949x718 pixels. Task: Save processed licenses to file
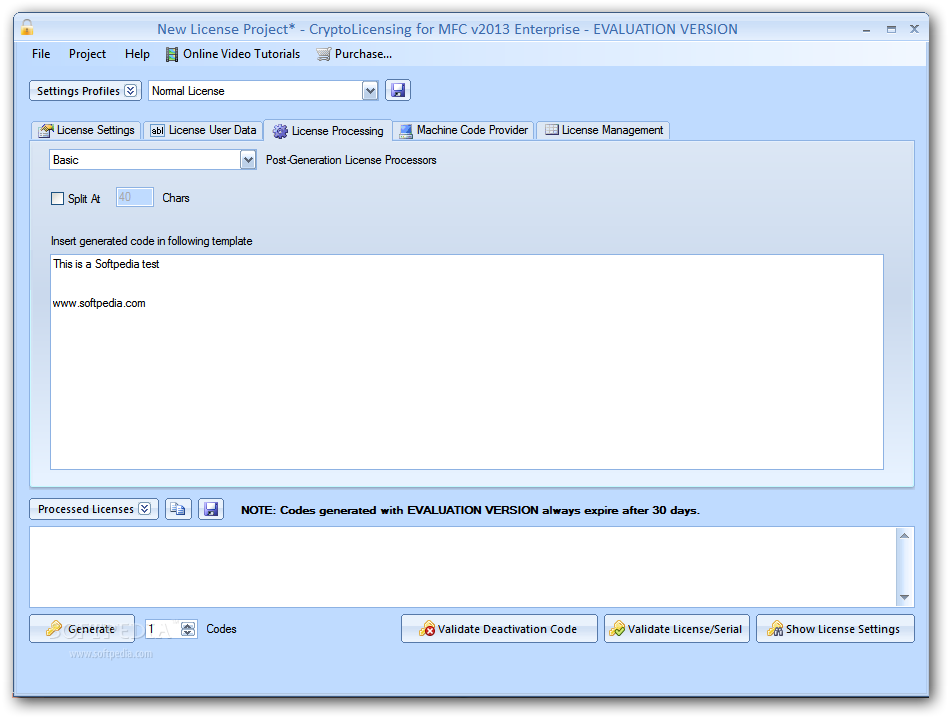point(211,509)
